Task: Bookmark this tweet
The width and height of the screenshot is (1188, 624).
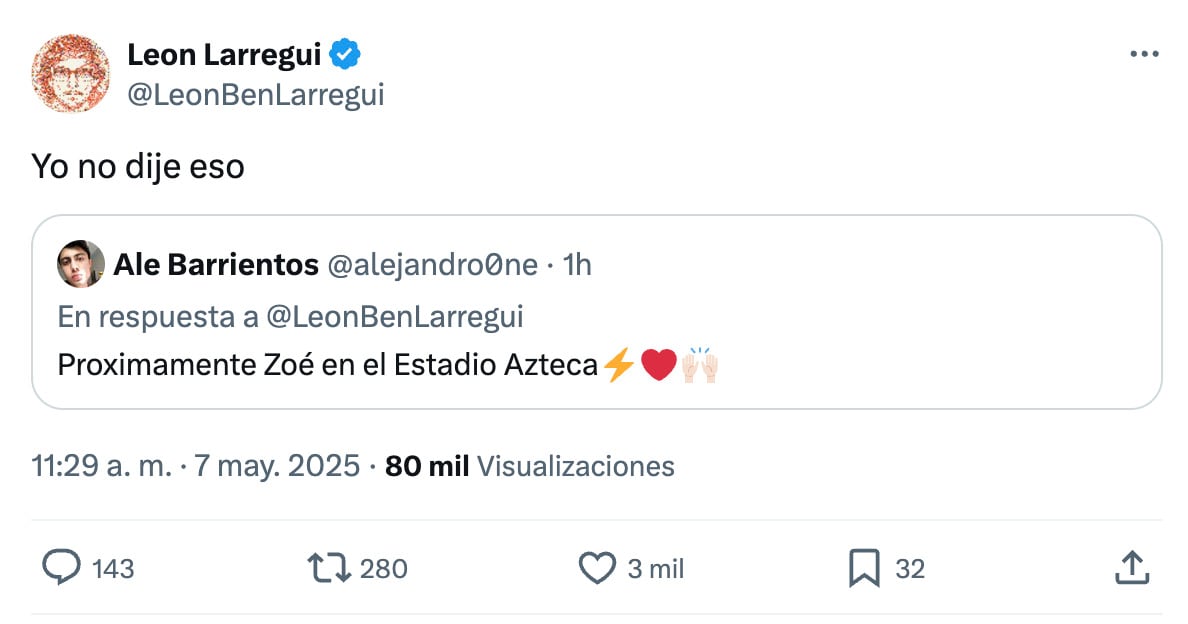Action: click(x=864, y=568)
